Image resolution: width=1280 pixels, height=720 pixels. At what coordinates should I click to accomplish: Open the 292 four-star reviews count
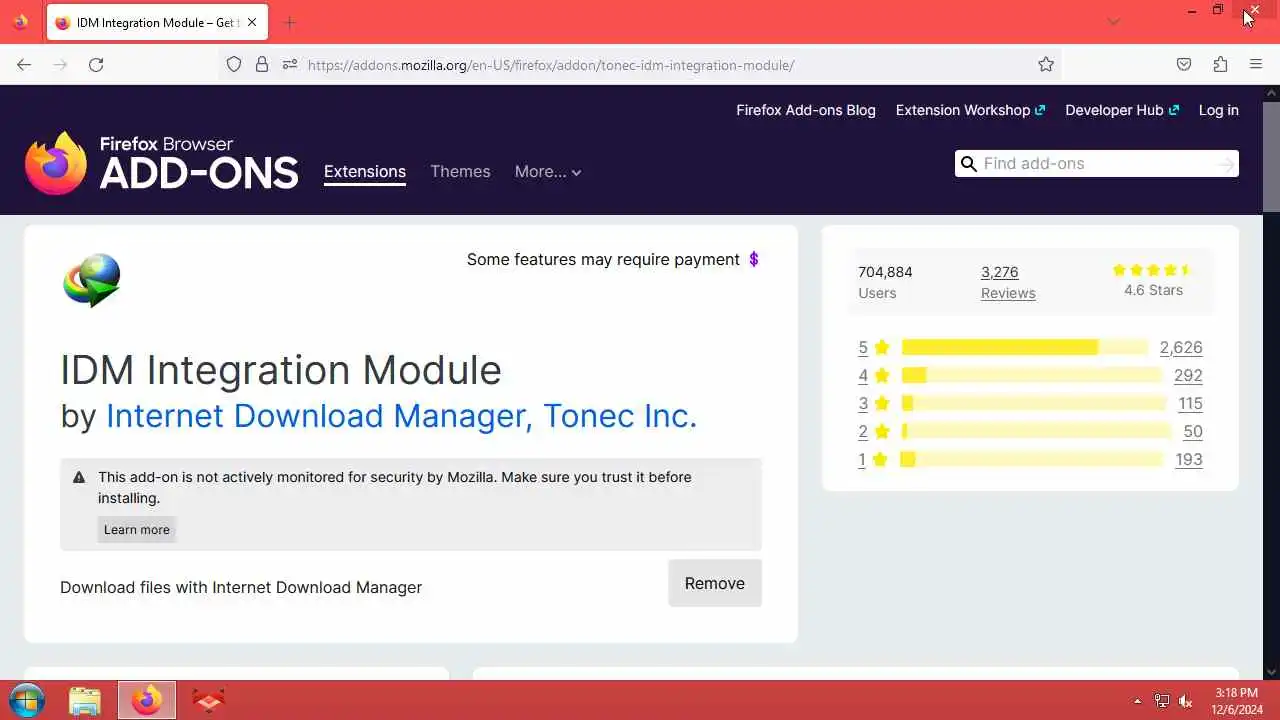coord(1188,375)
